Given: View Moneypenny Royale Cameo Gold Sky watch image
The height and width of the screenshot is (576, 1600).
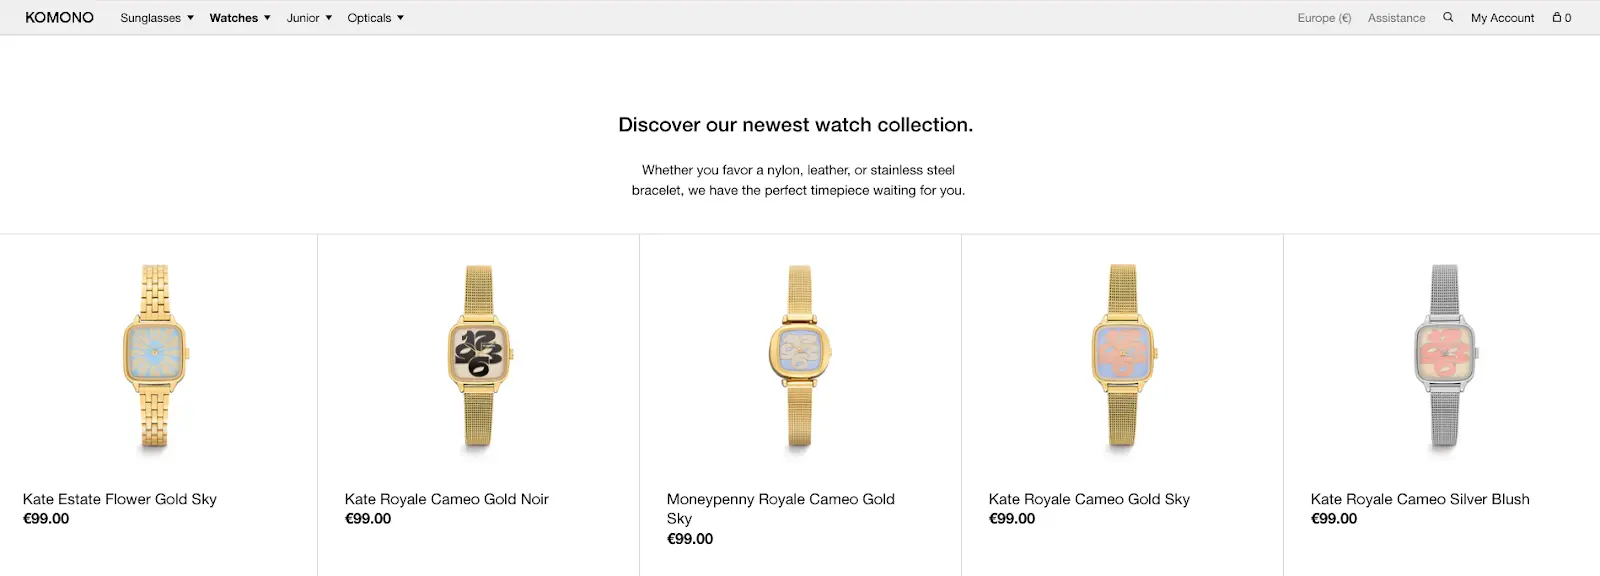Looking at the screenshot, I should [x=800, y=356].
